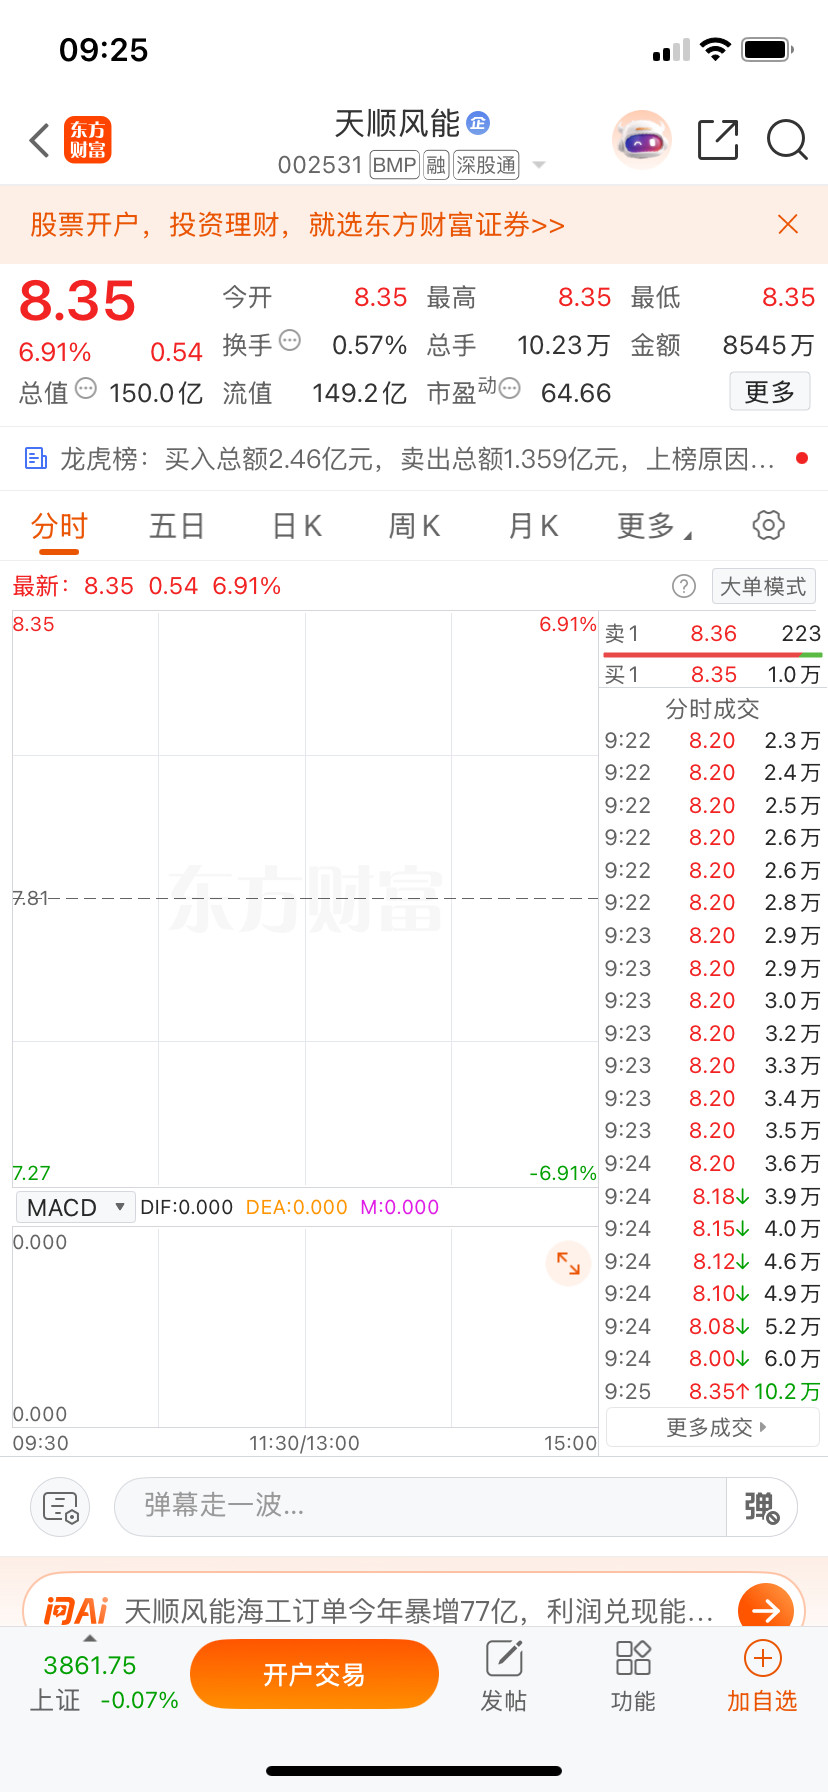Tap the enterprise badge next to 天顺风能
This screenshot has height=1792, width=828.
(478, 123)
